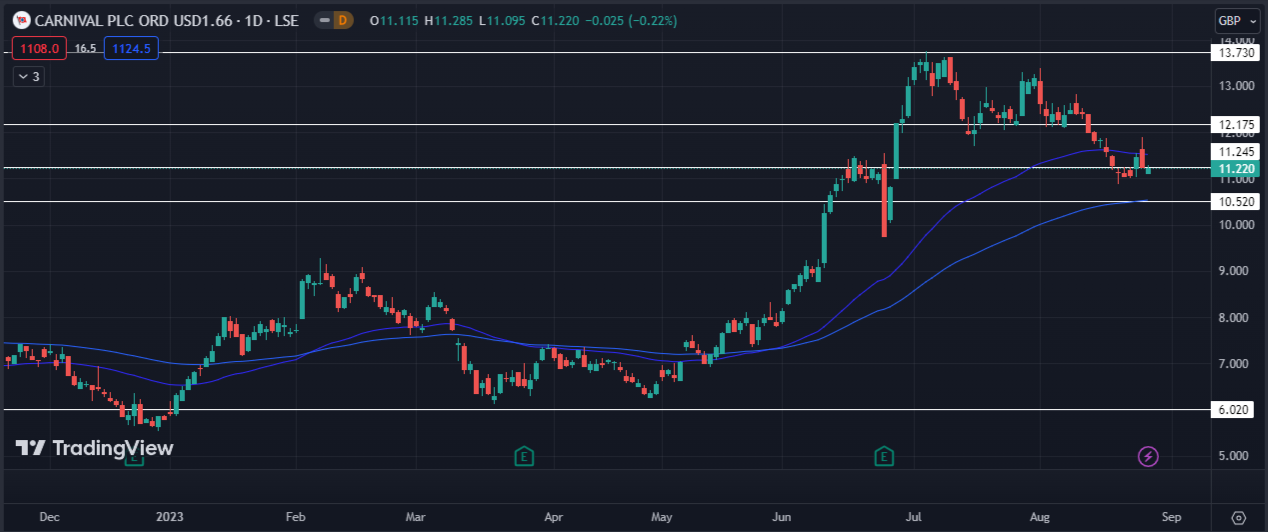Click the Feb label on time axis
1268x532 pixels.
(295, 517)
